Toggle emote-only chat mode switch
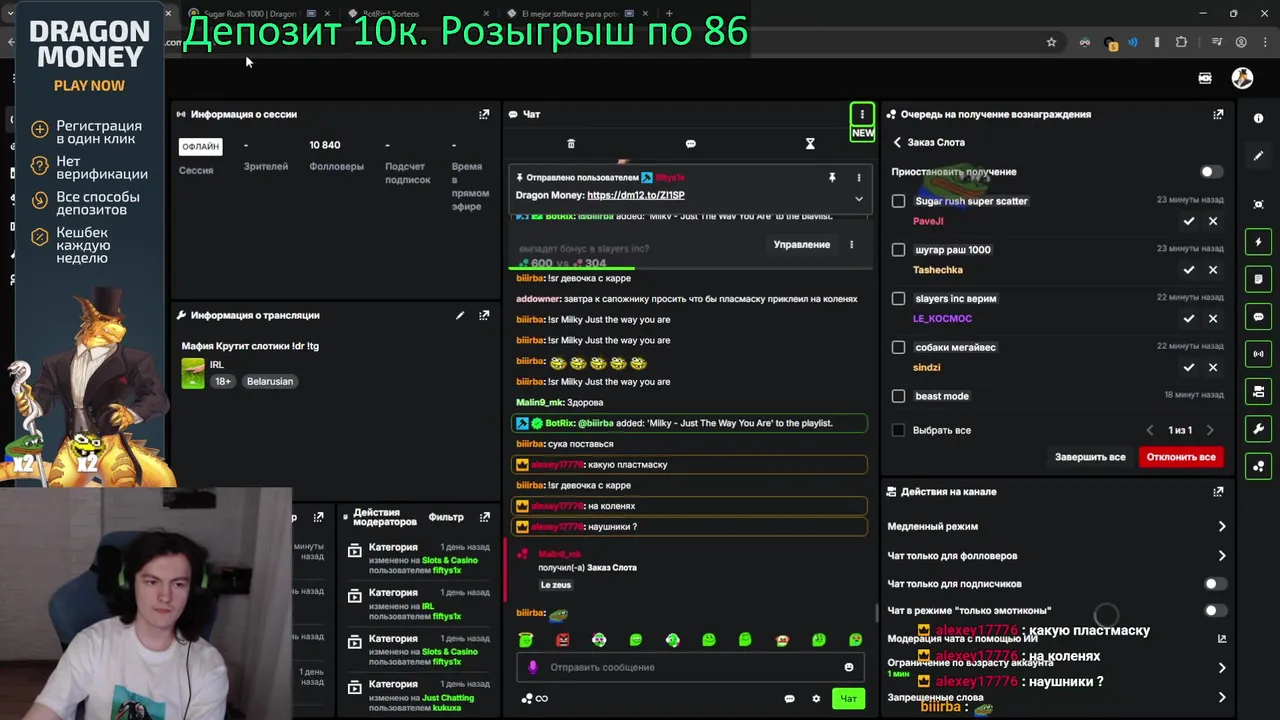1280x720 pixels. tap(1213, 610)
